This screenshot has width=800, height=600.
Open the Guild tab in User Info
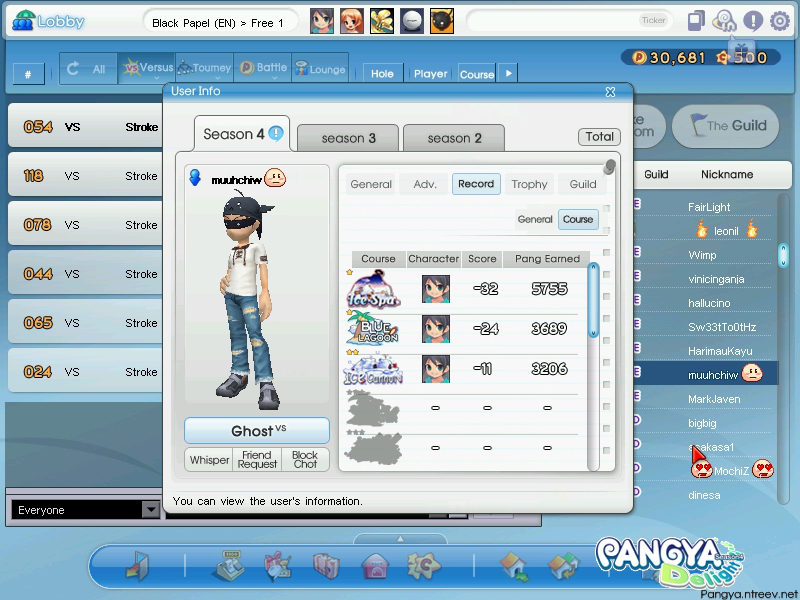pos(583,184)
